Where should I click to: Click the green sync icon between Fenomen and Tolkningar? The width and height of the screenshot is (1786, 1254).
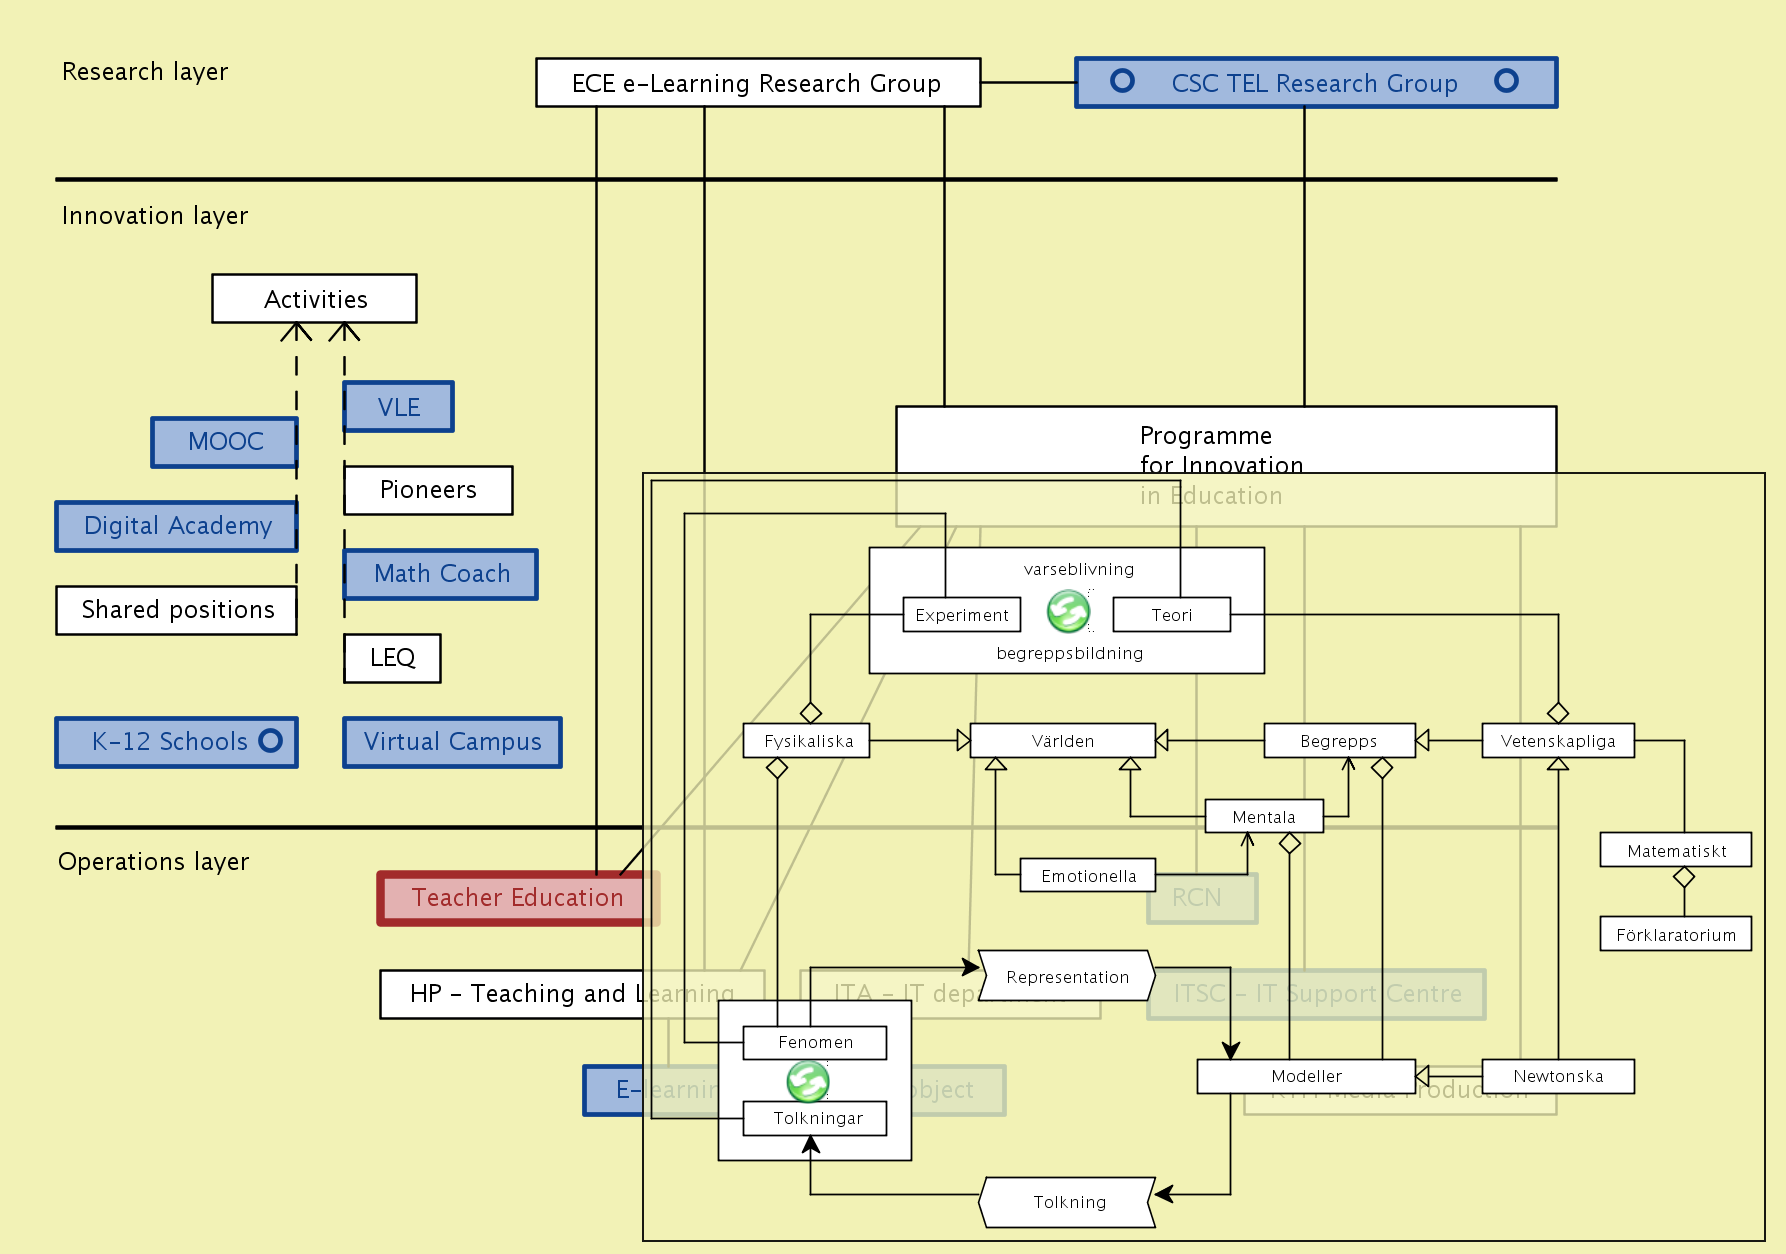[807, 1081]
